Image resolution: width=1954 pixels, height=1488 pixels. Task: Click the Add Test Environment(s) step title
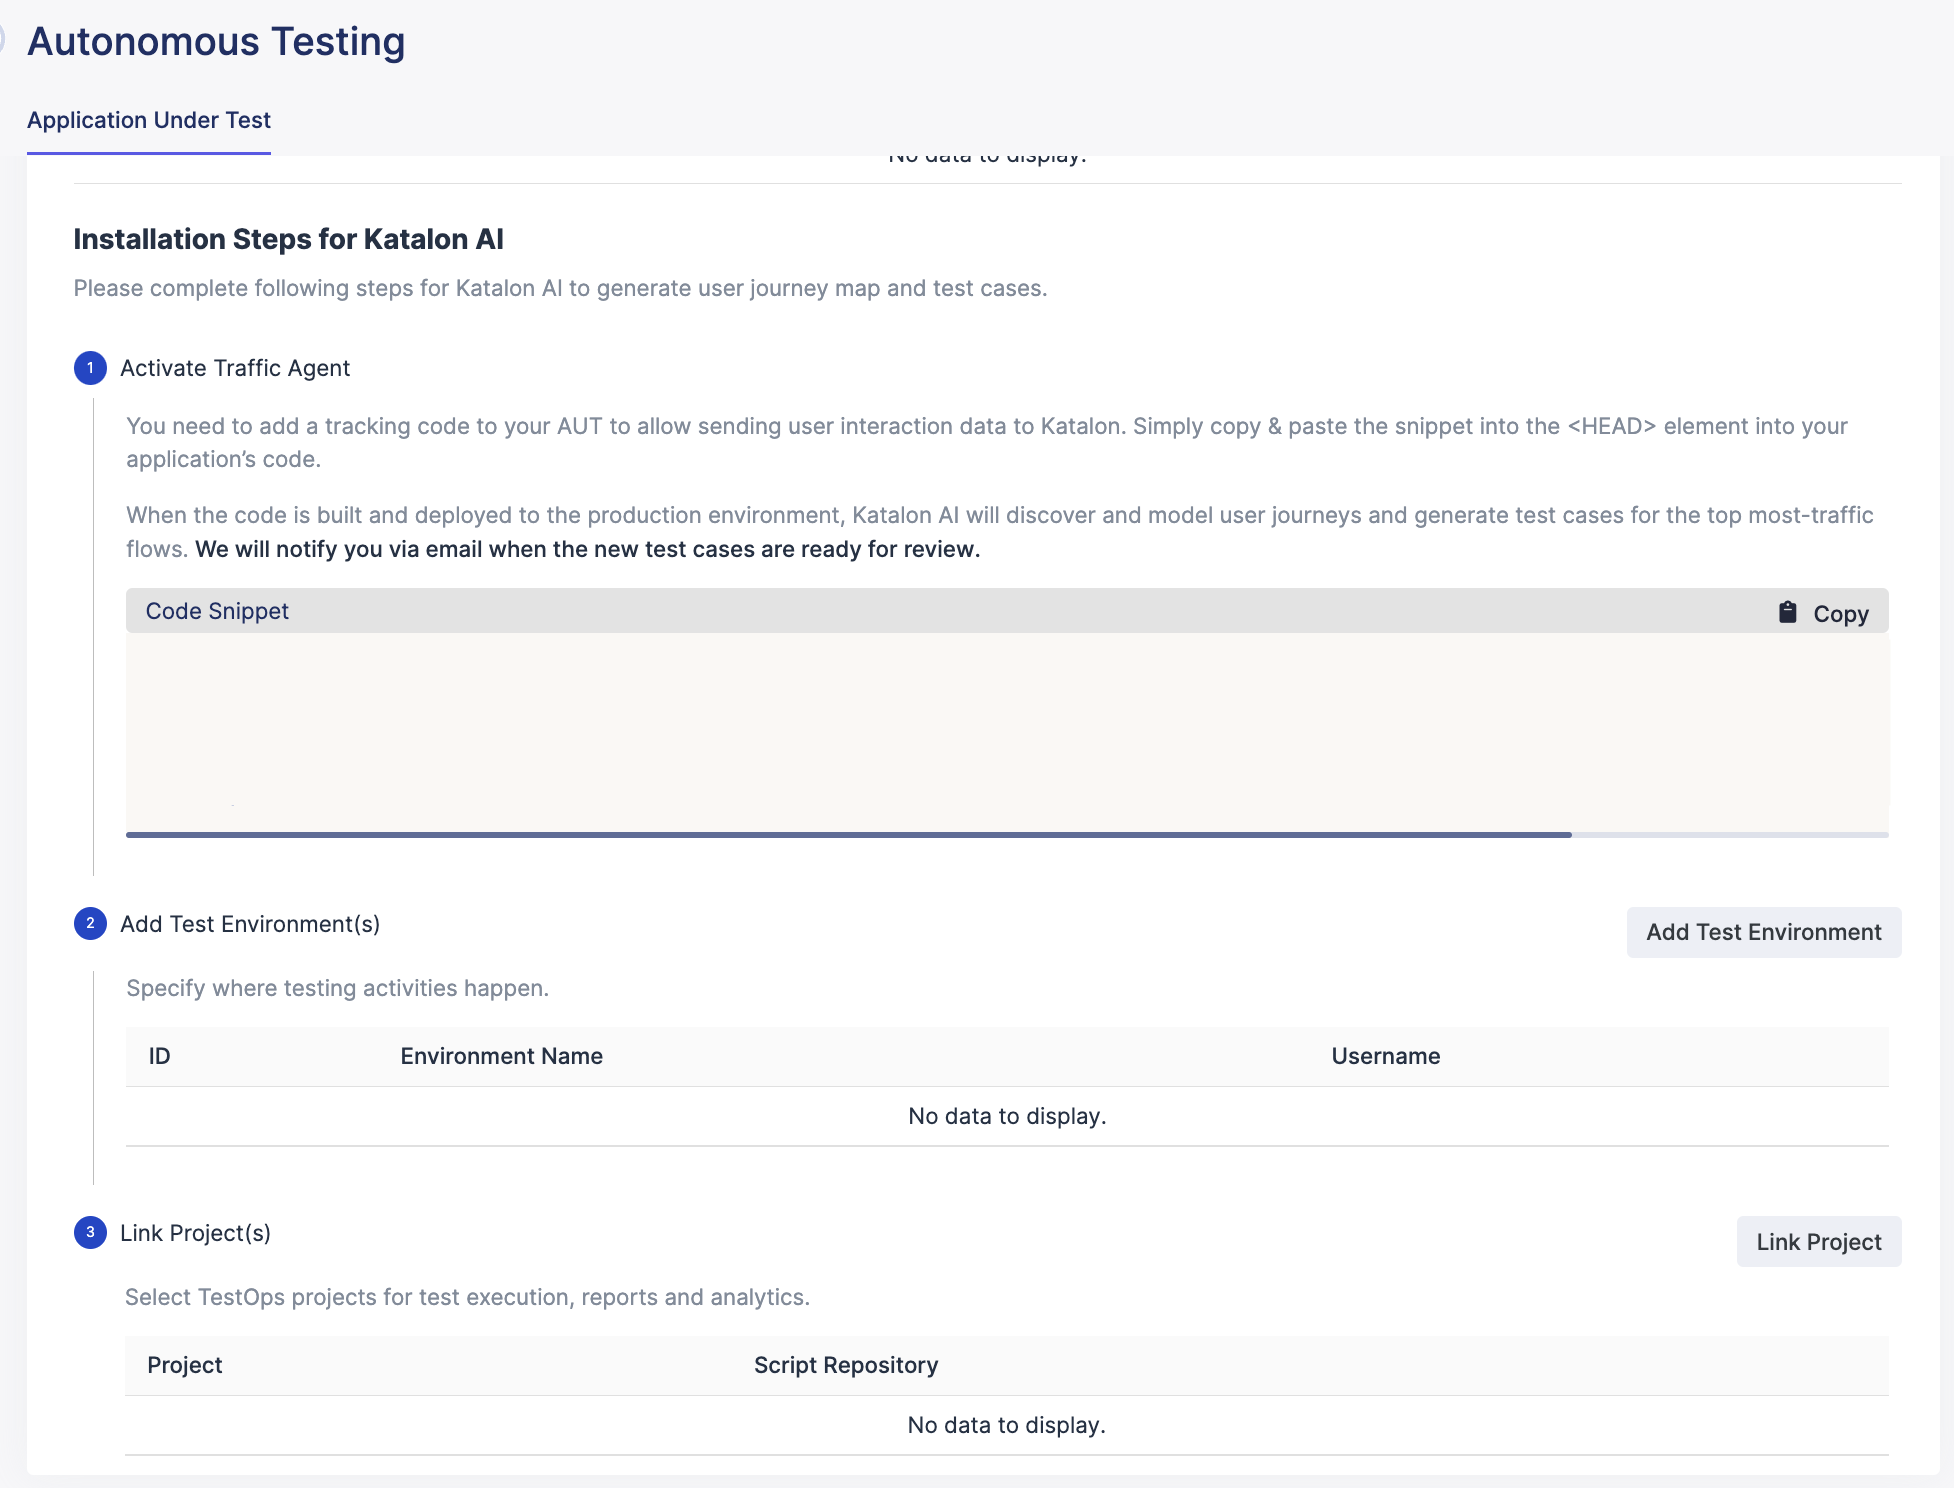click(x=250, y=924)
